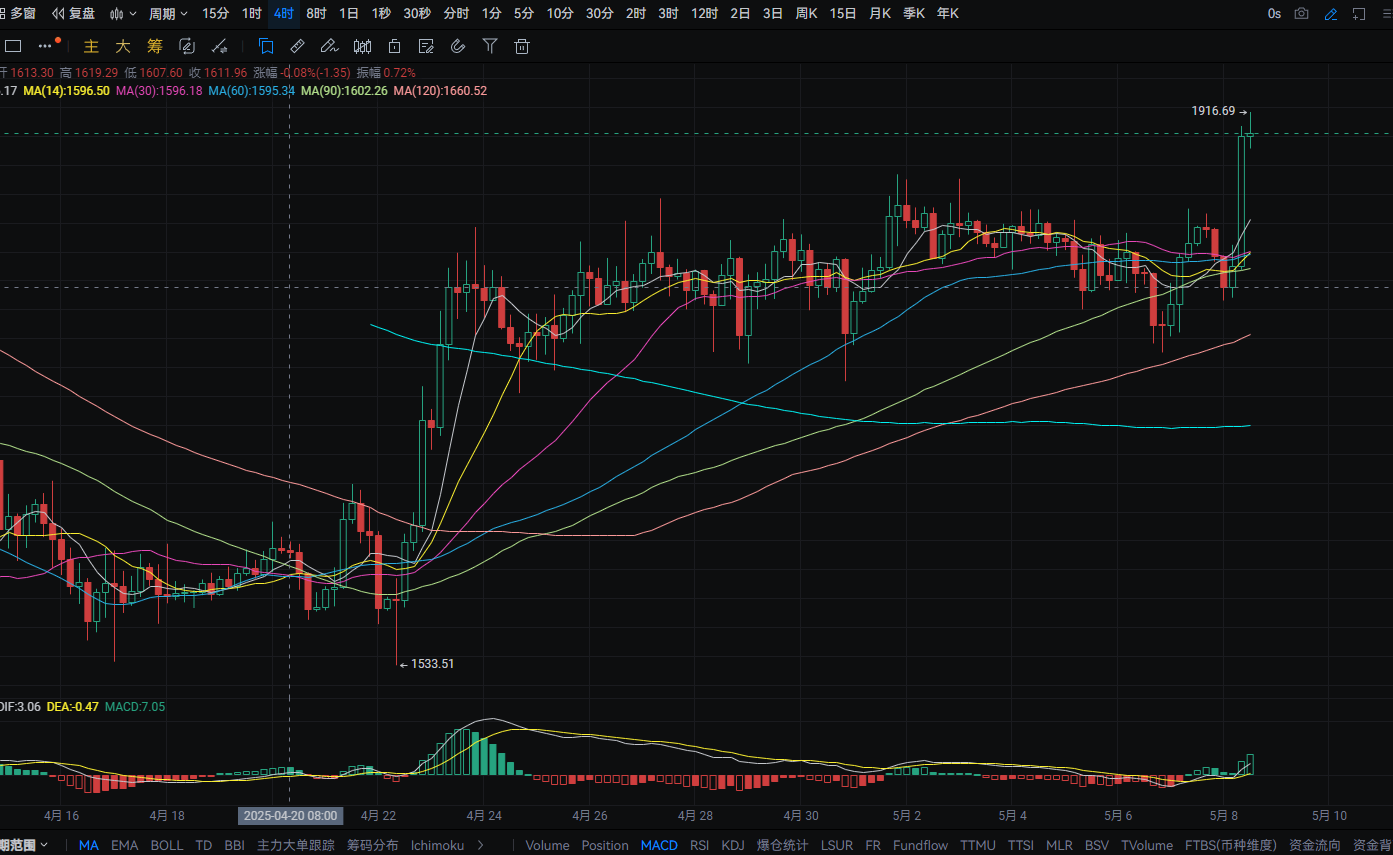
Task: Click the filter funnel icon
Action: (x=490, y=46)
